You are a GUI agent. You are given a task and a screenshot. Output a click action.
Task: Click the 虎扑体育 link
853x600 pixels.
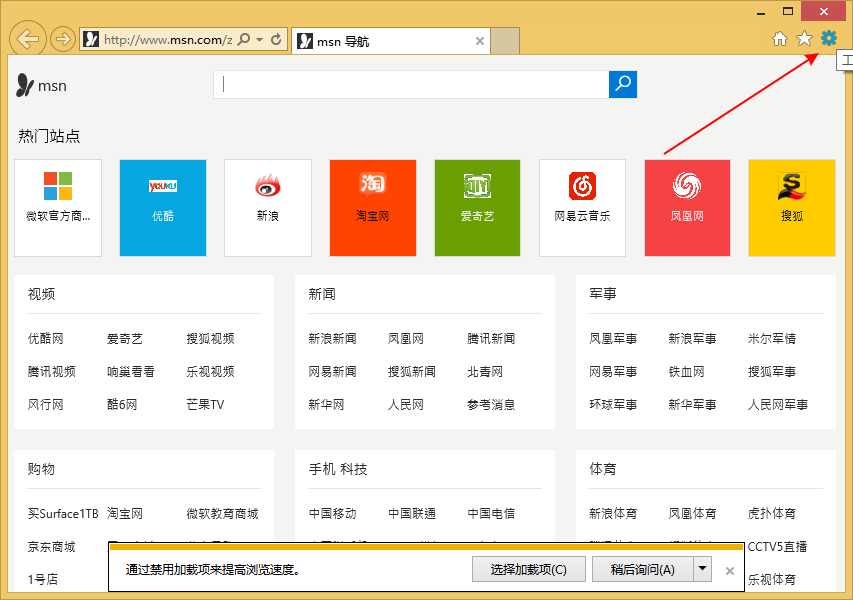tap(772, 514)
